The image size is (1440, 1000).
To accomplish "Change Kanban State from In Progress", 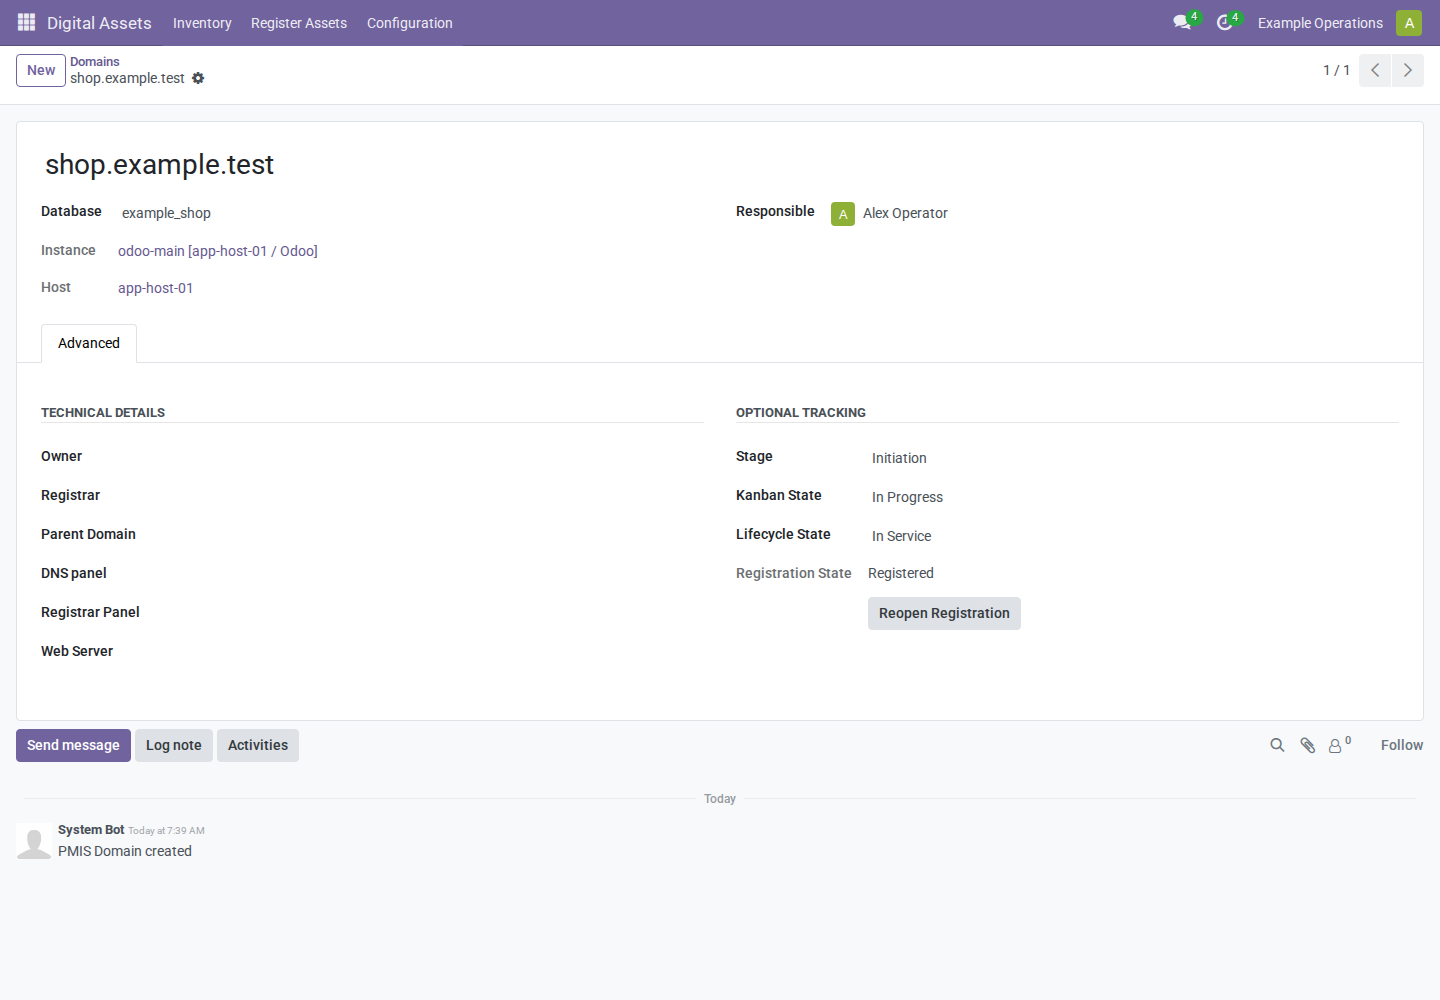I will pos(1135,497).
